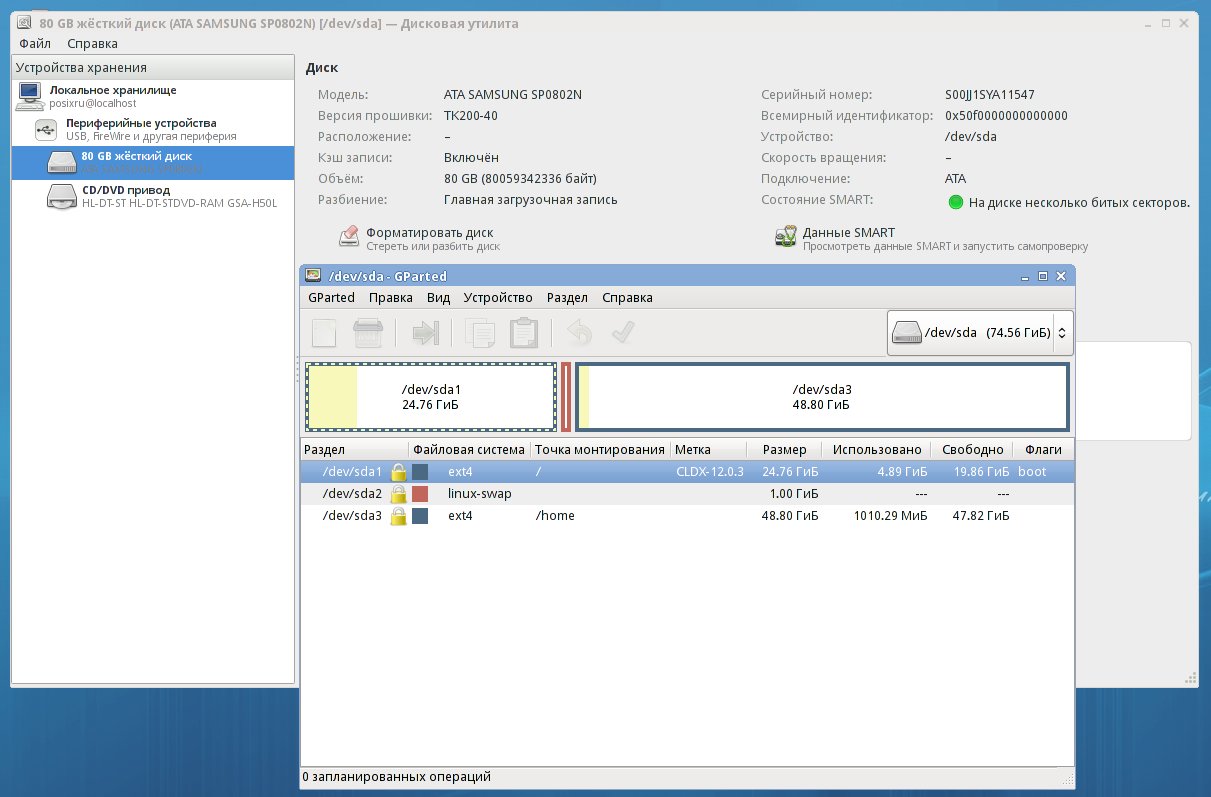Click the Disk Utility window title icon
Viewport: 1211px width, 797px height.
click(x=25, y=23)
